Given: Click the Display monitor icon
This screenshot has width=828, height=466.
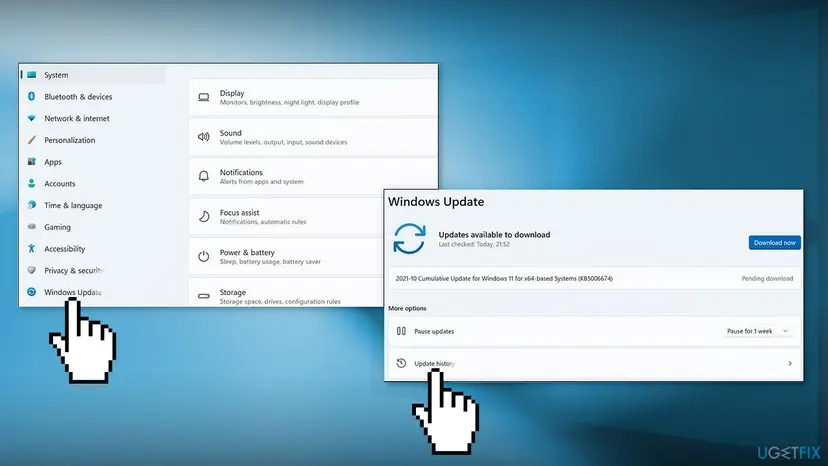Looking at the screenshot, I should [x=204, y=97].
